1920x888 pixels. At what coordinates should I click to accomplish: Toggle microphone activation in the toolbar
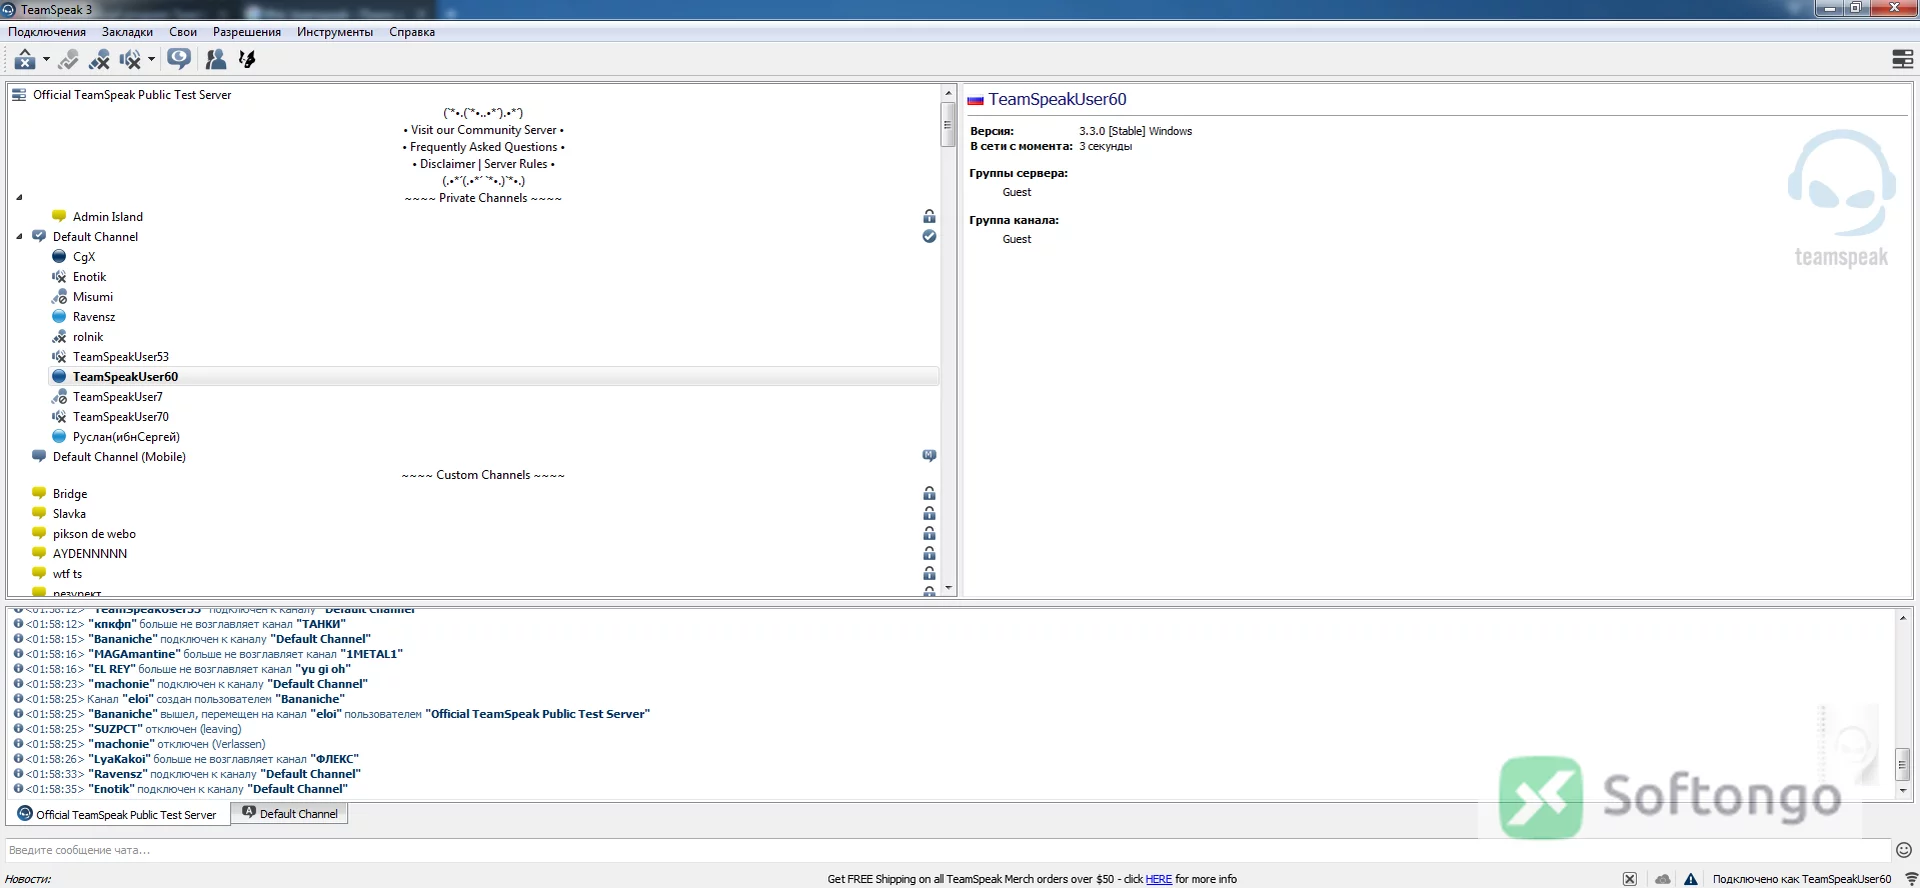click(68, 60)
